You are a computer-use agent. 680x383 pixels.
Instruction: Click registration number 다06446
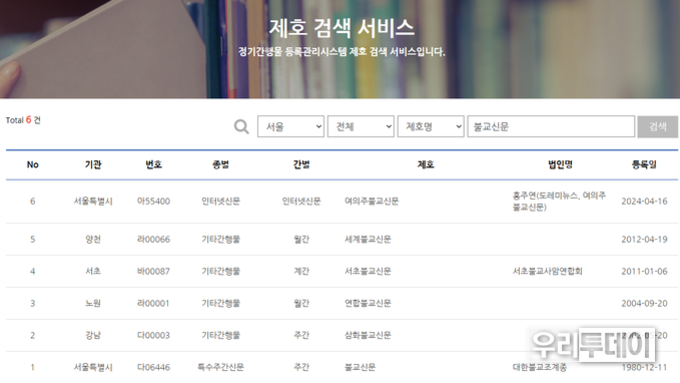(154, 367)
